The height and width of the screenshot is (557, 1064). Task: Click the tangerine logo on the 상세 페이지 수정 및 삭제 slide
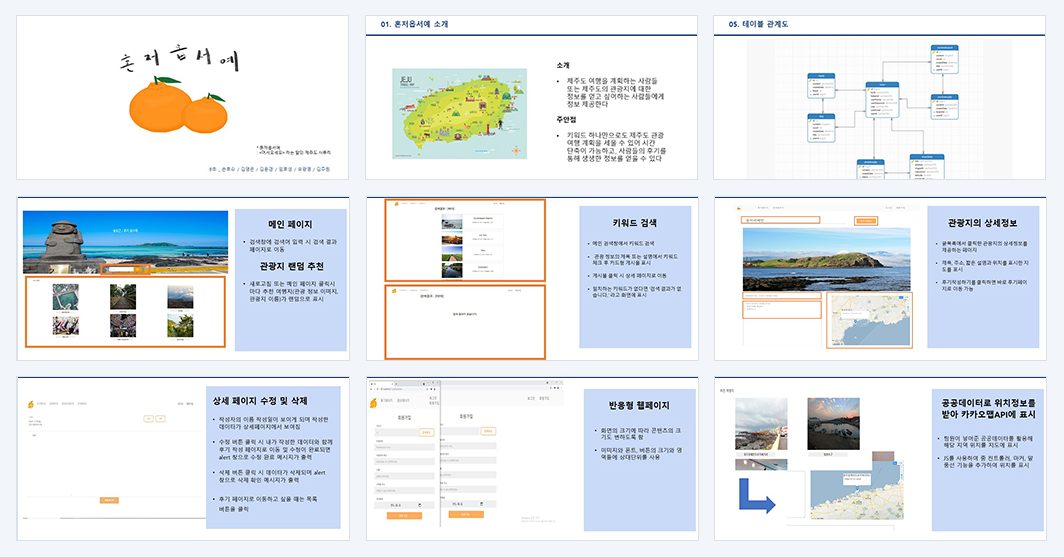click(x=31, y=404)
